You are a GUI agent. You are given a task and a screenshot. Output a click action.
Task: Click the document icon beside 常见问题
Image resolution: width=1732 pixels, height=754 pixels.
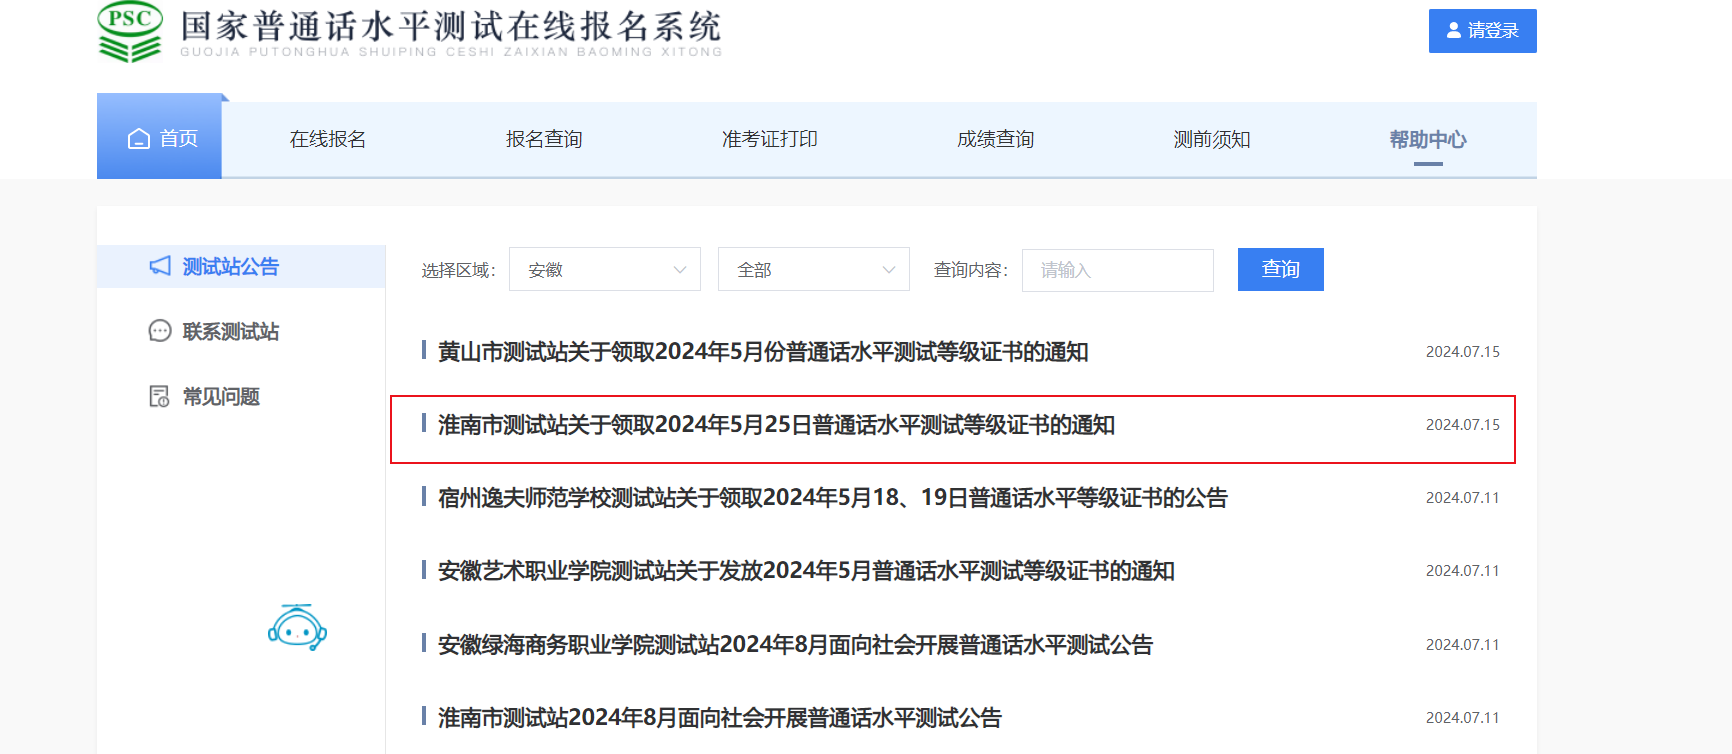click(160, 397)
